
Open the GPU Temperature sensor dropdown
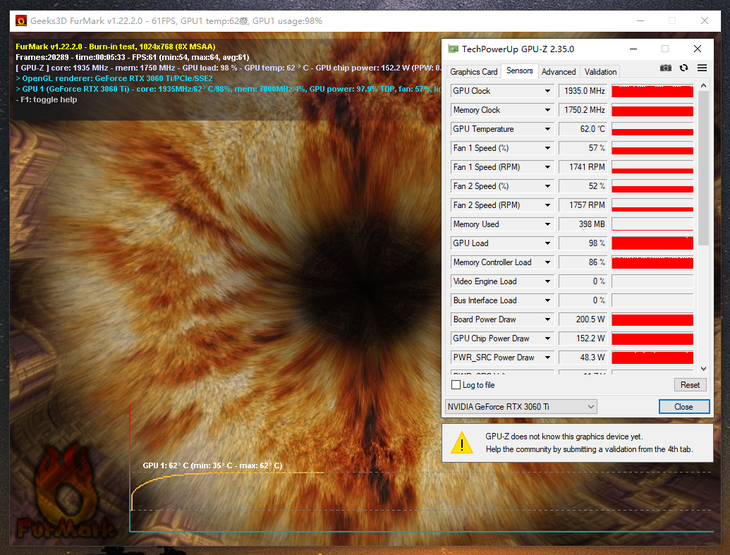point(547,129)
